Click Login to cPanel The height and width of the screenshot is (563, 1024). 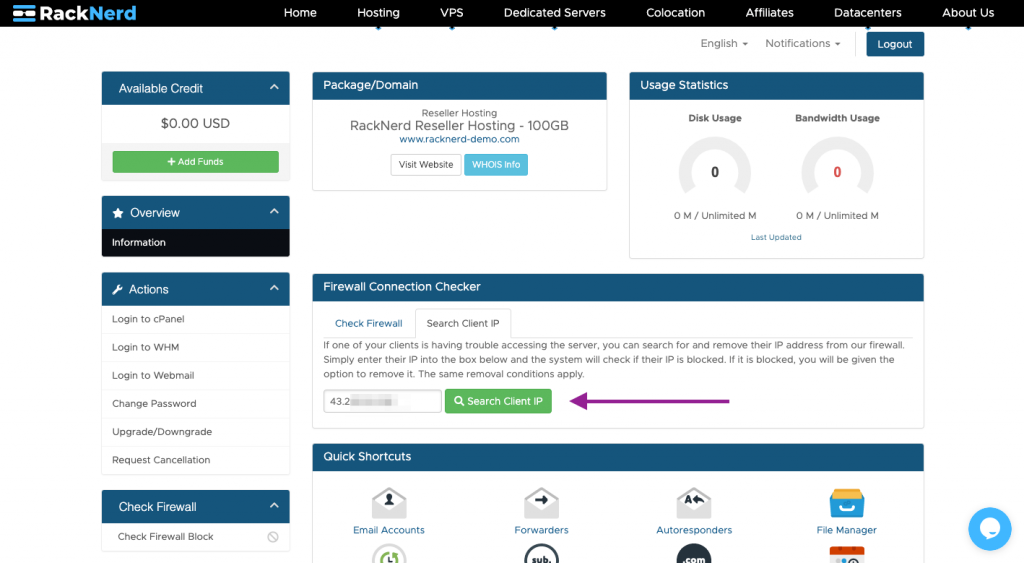click(195, 319)
